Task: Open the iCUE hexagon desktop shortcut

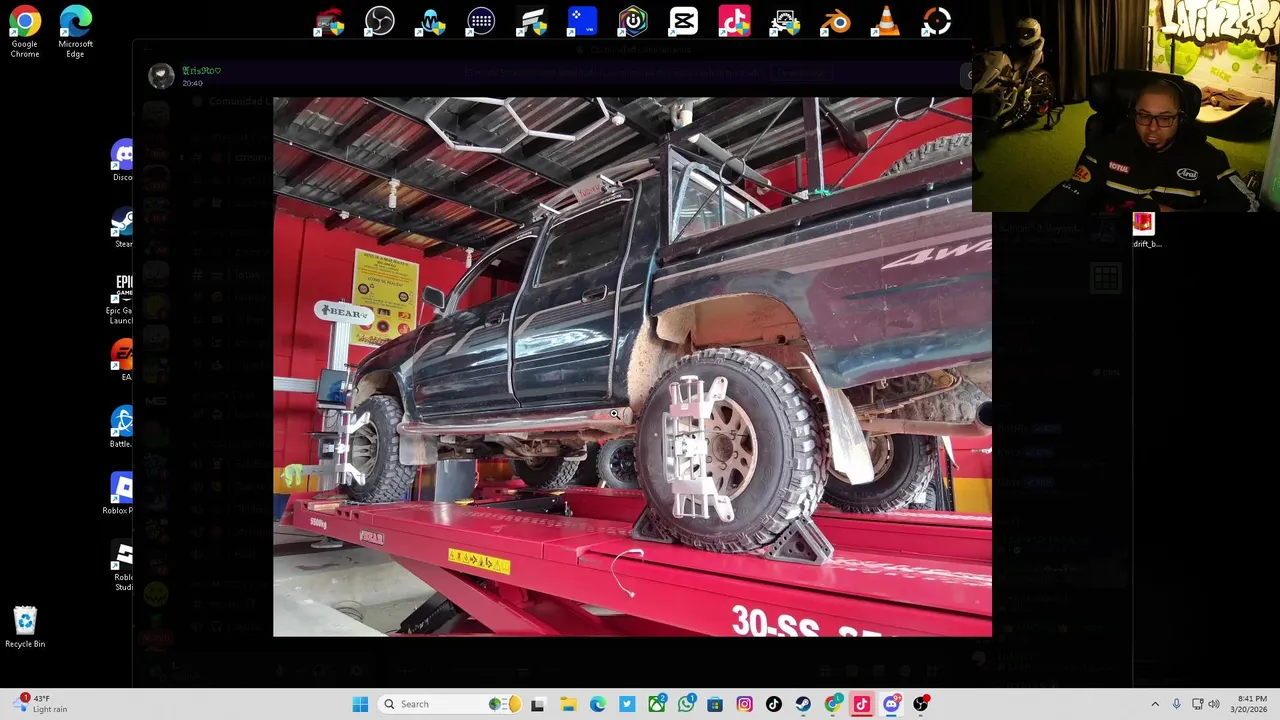Action: (x=633, y=21)
